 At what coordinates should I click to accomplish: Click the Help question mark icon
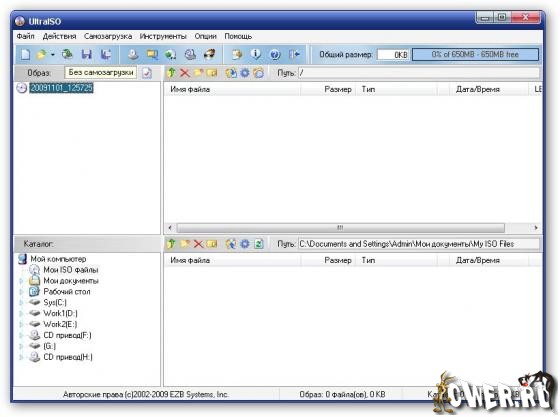pos(275,55)
